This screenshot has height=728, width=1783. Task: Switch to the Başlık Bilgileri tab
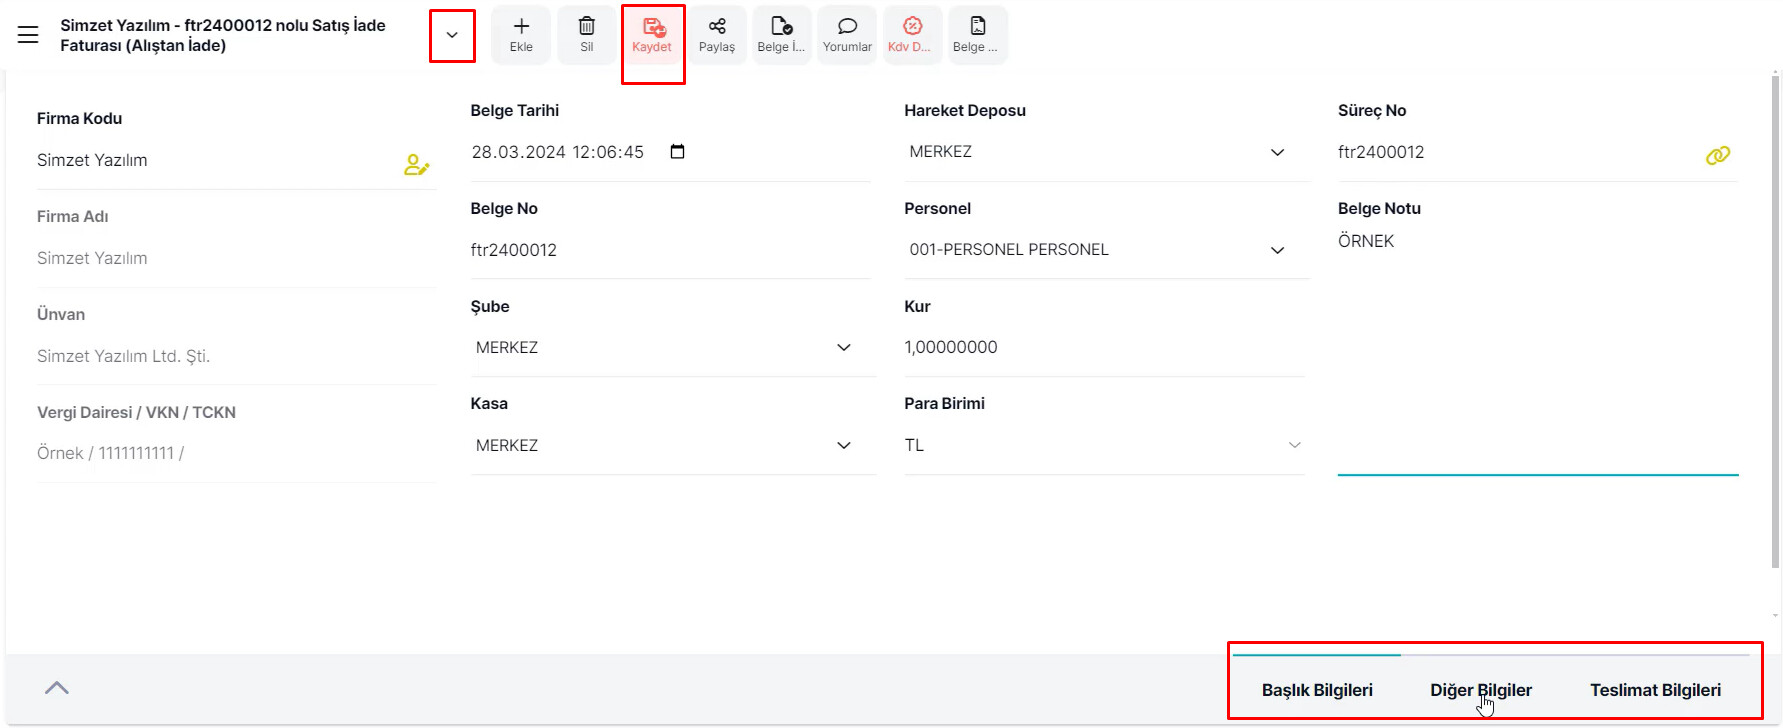(x=1317, y=690)
